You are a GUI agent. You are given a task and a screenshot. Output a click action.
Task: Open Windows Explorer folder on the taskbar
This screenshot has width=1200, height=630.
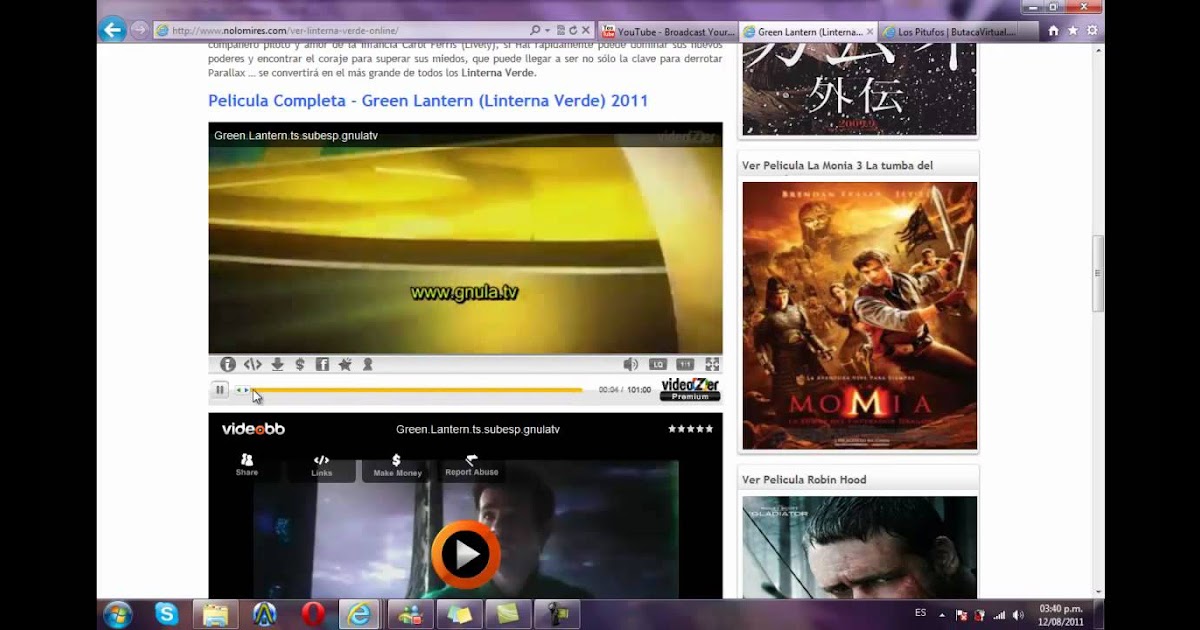pyautogui.click(x=215, y=614)
